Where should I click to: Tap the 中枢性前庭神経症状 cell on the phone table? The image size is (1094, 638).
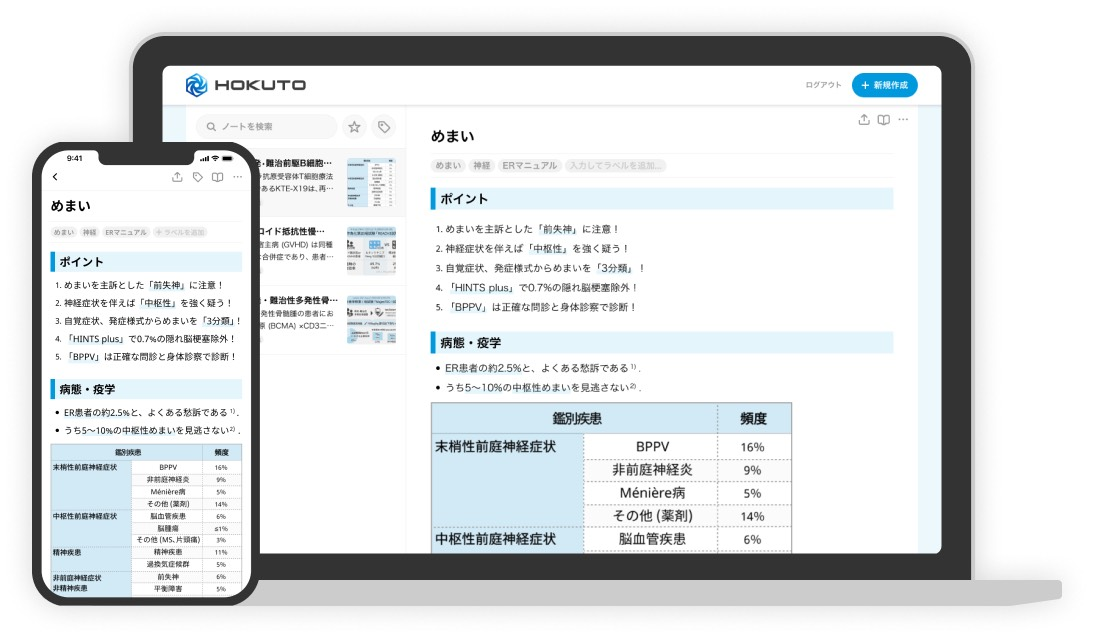click(91, 528)
